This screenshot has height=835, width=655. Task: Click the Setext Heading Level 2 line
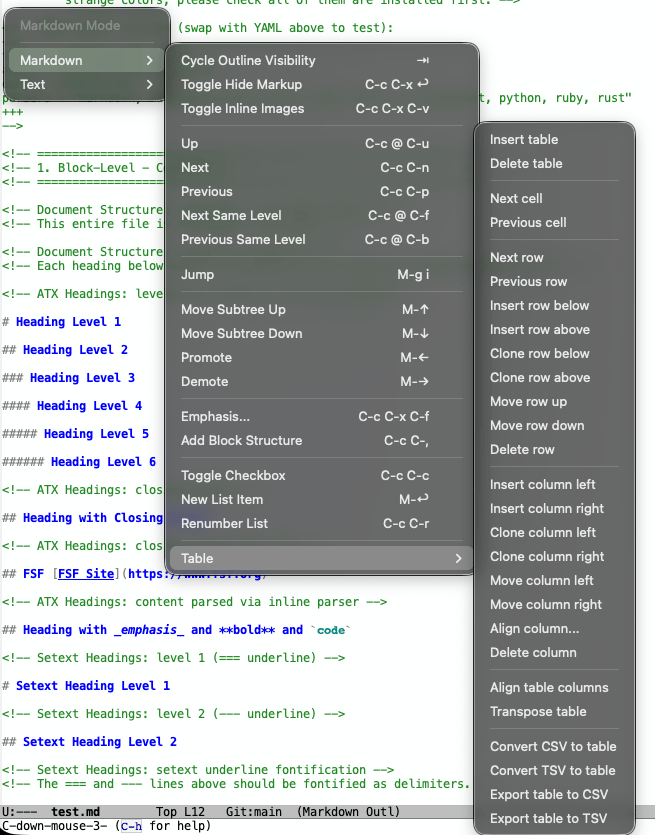tap(89, 742)
